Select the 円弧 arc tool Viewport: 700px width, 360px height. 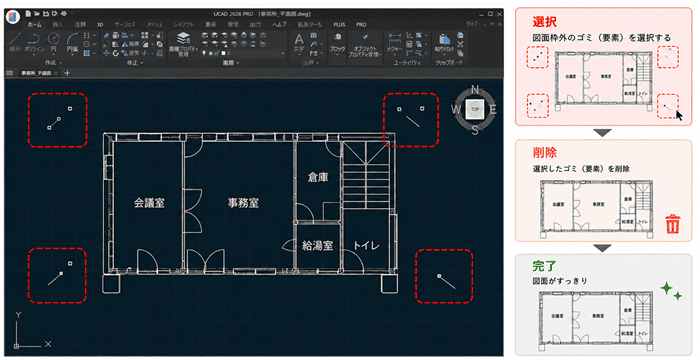[x=72, y=42]
